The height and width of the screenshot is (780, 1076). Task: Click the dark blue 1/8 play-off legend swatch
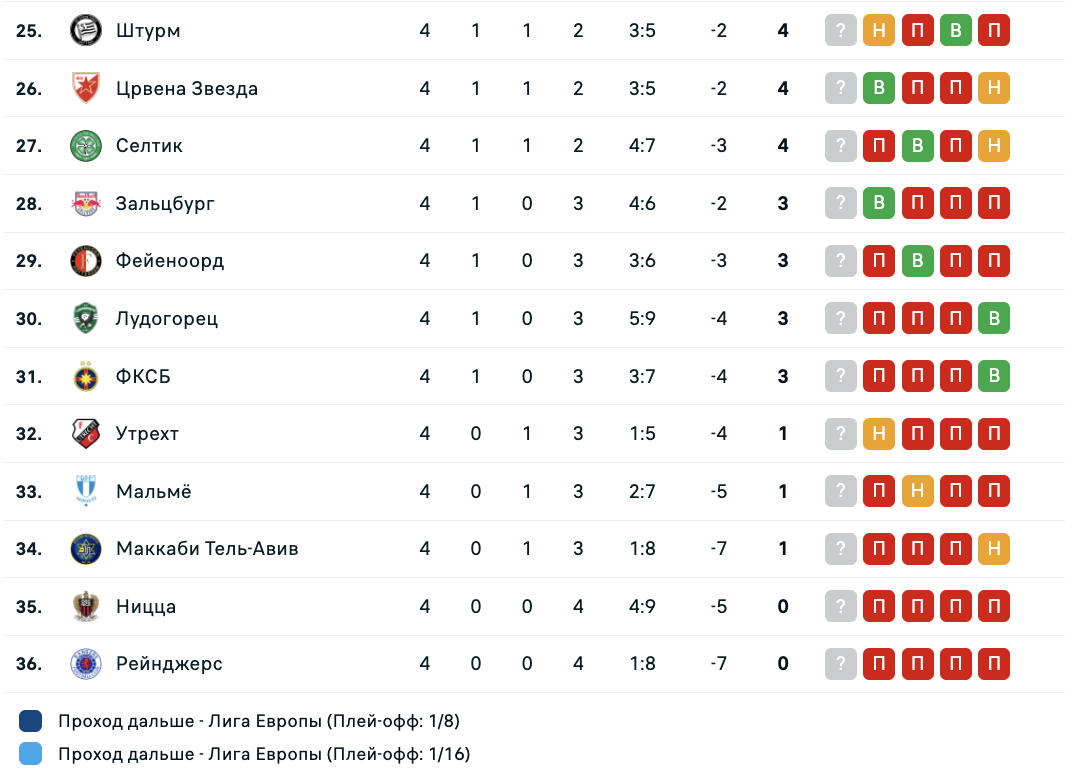(31, 721)
